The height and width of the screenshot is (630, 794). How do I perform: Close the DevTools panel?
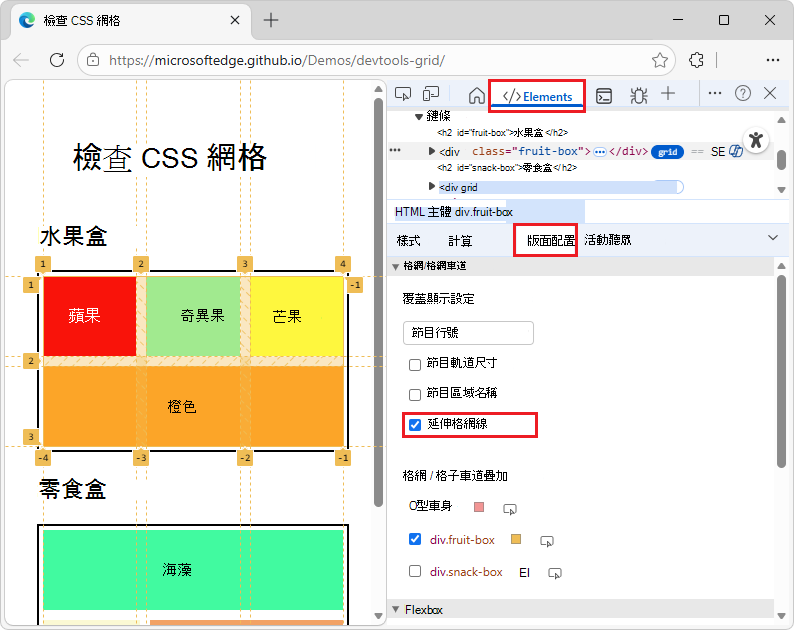[x=770, y=93]
